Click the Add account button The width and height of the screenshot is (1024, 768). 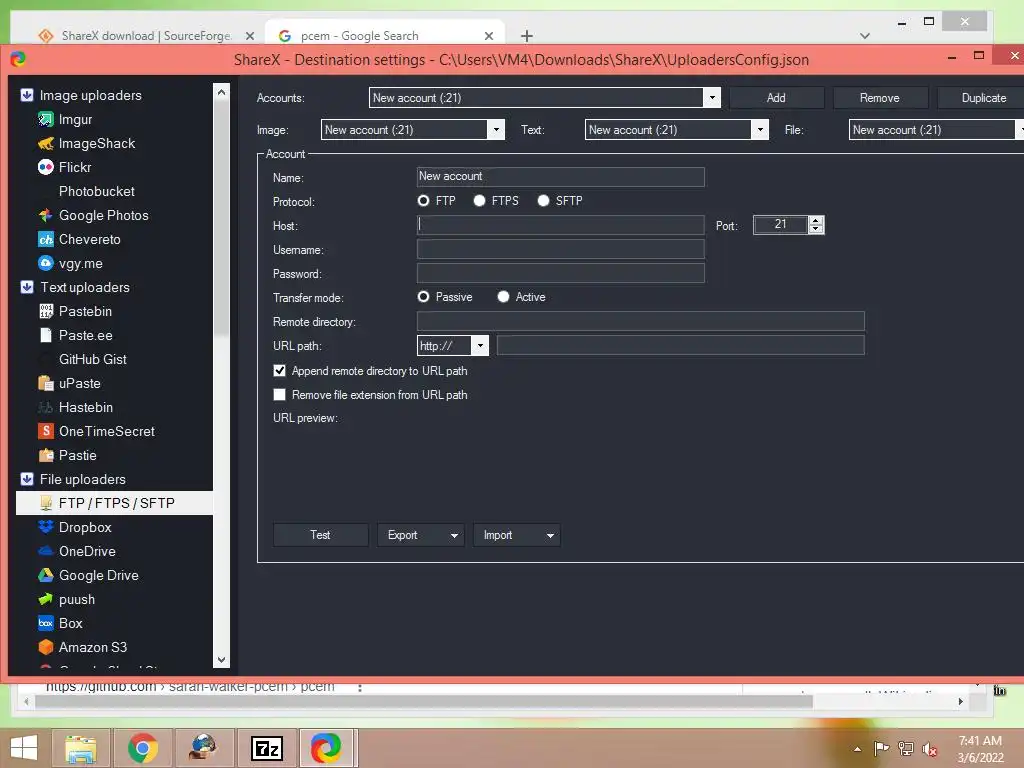coord(776,98)
